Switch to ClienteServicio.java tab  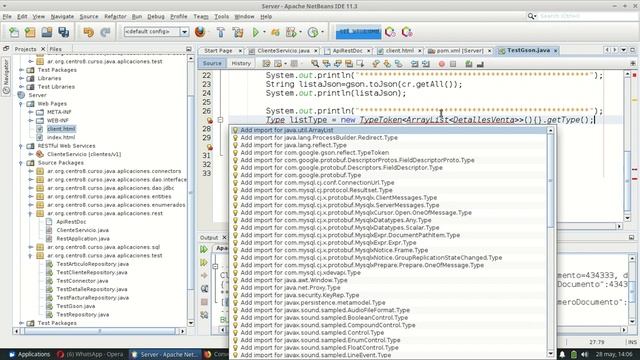pos(283,51)
